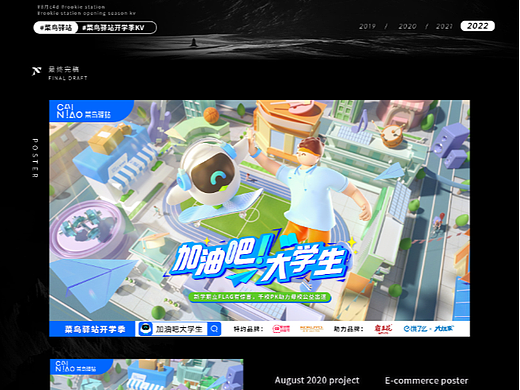Click the orange sponsor logo

click(312, 329)
